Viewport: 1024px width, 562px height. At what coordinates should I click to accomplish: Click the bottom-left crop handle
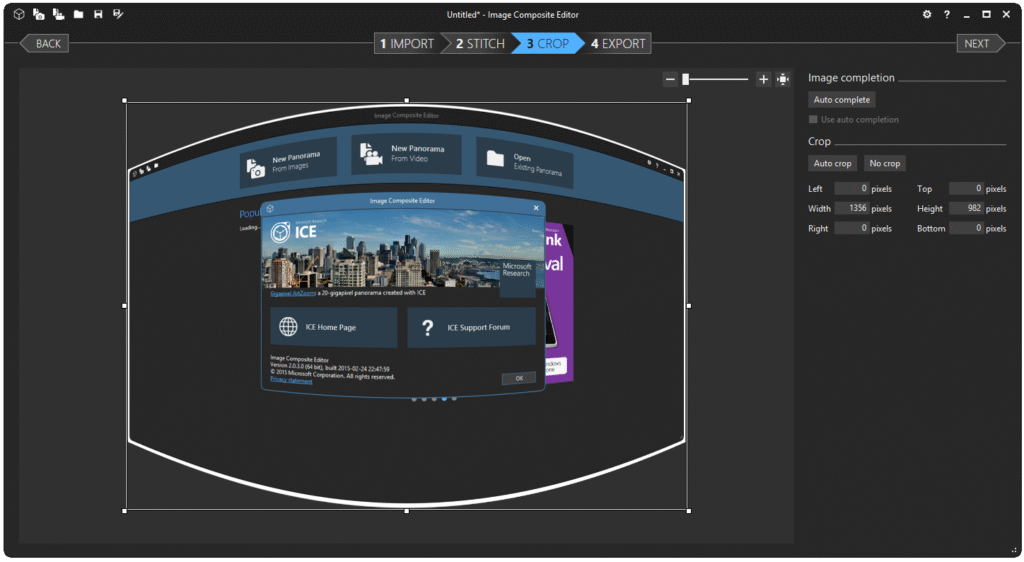(125, 511)
